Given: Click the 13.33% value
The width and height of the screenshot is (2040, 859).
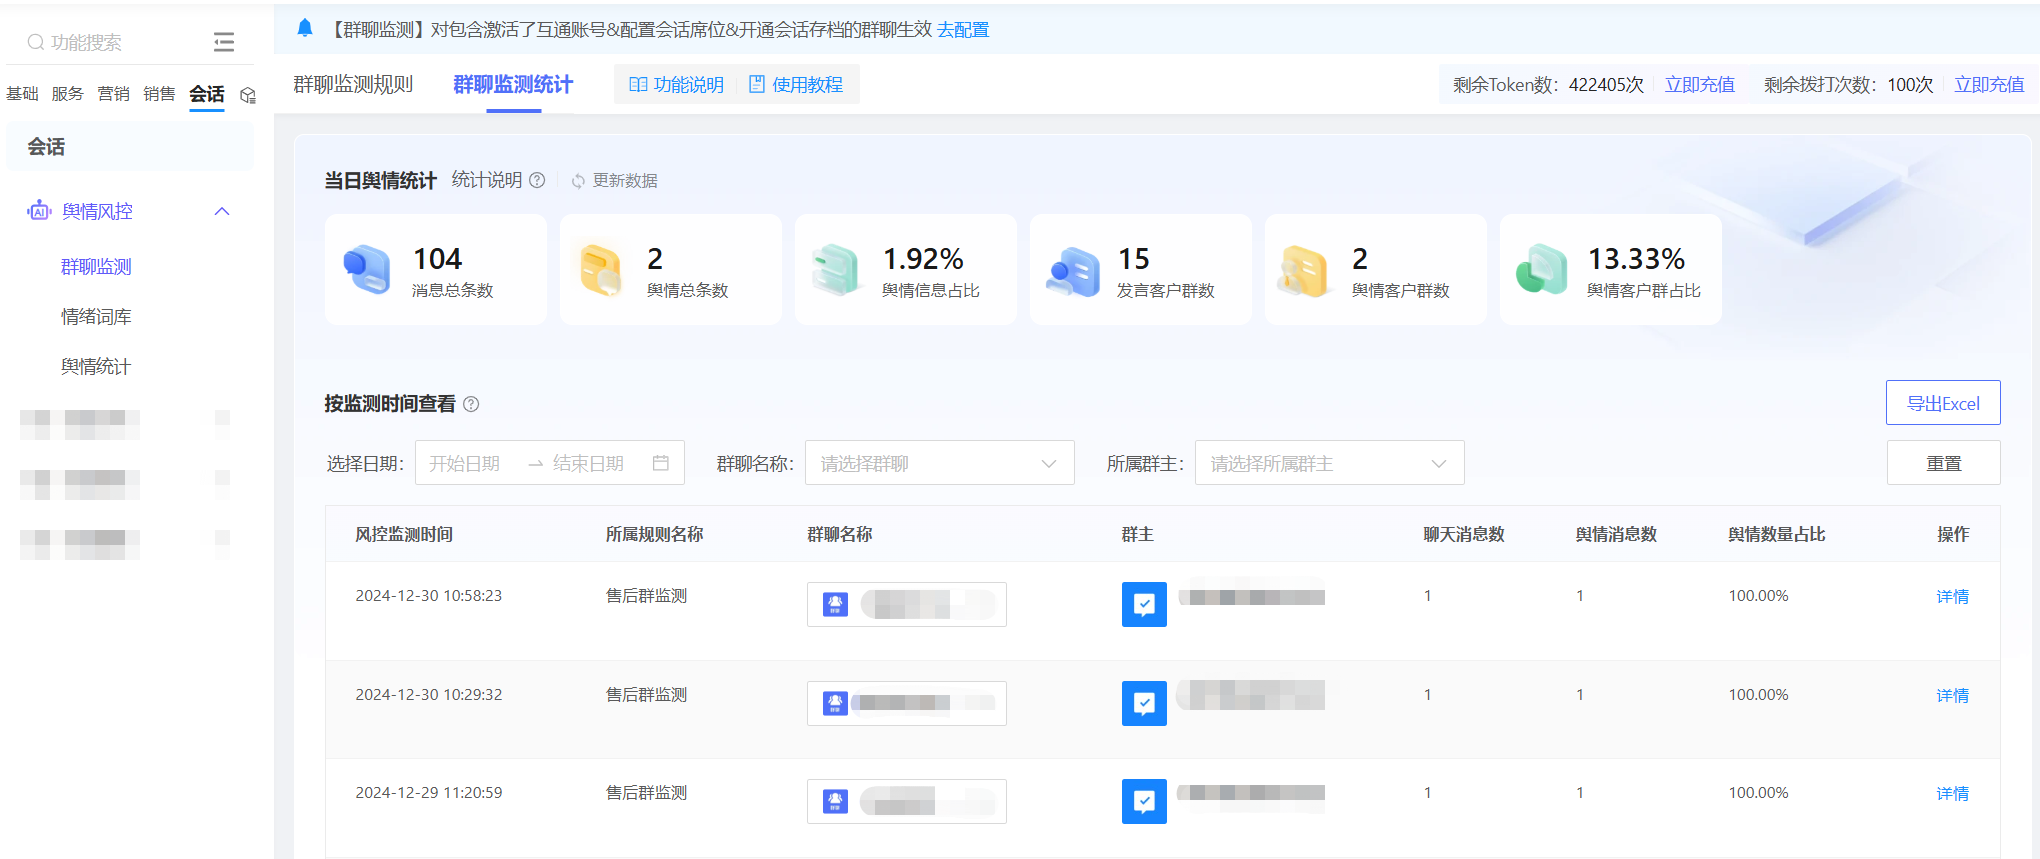Looking at the screenshot, I should [x=1636, y=259].
